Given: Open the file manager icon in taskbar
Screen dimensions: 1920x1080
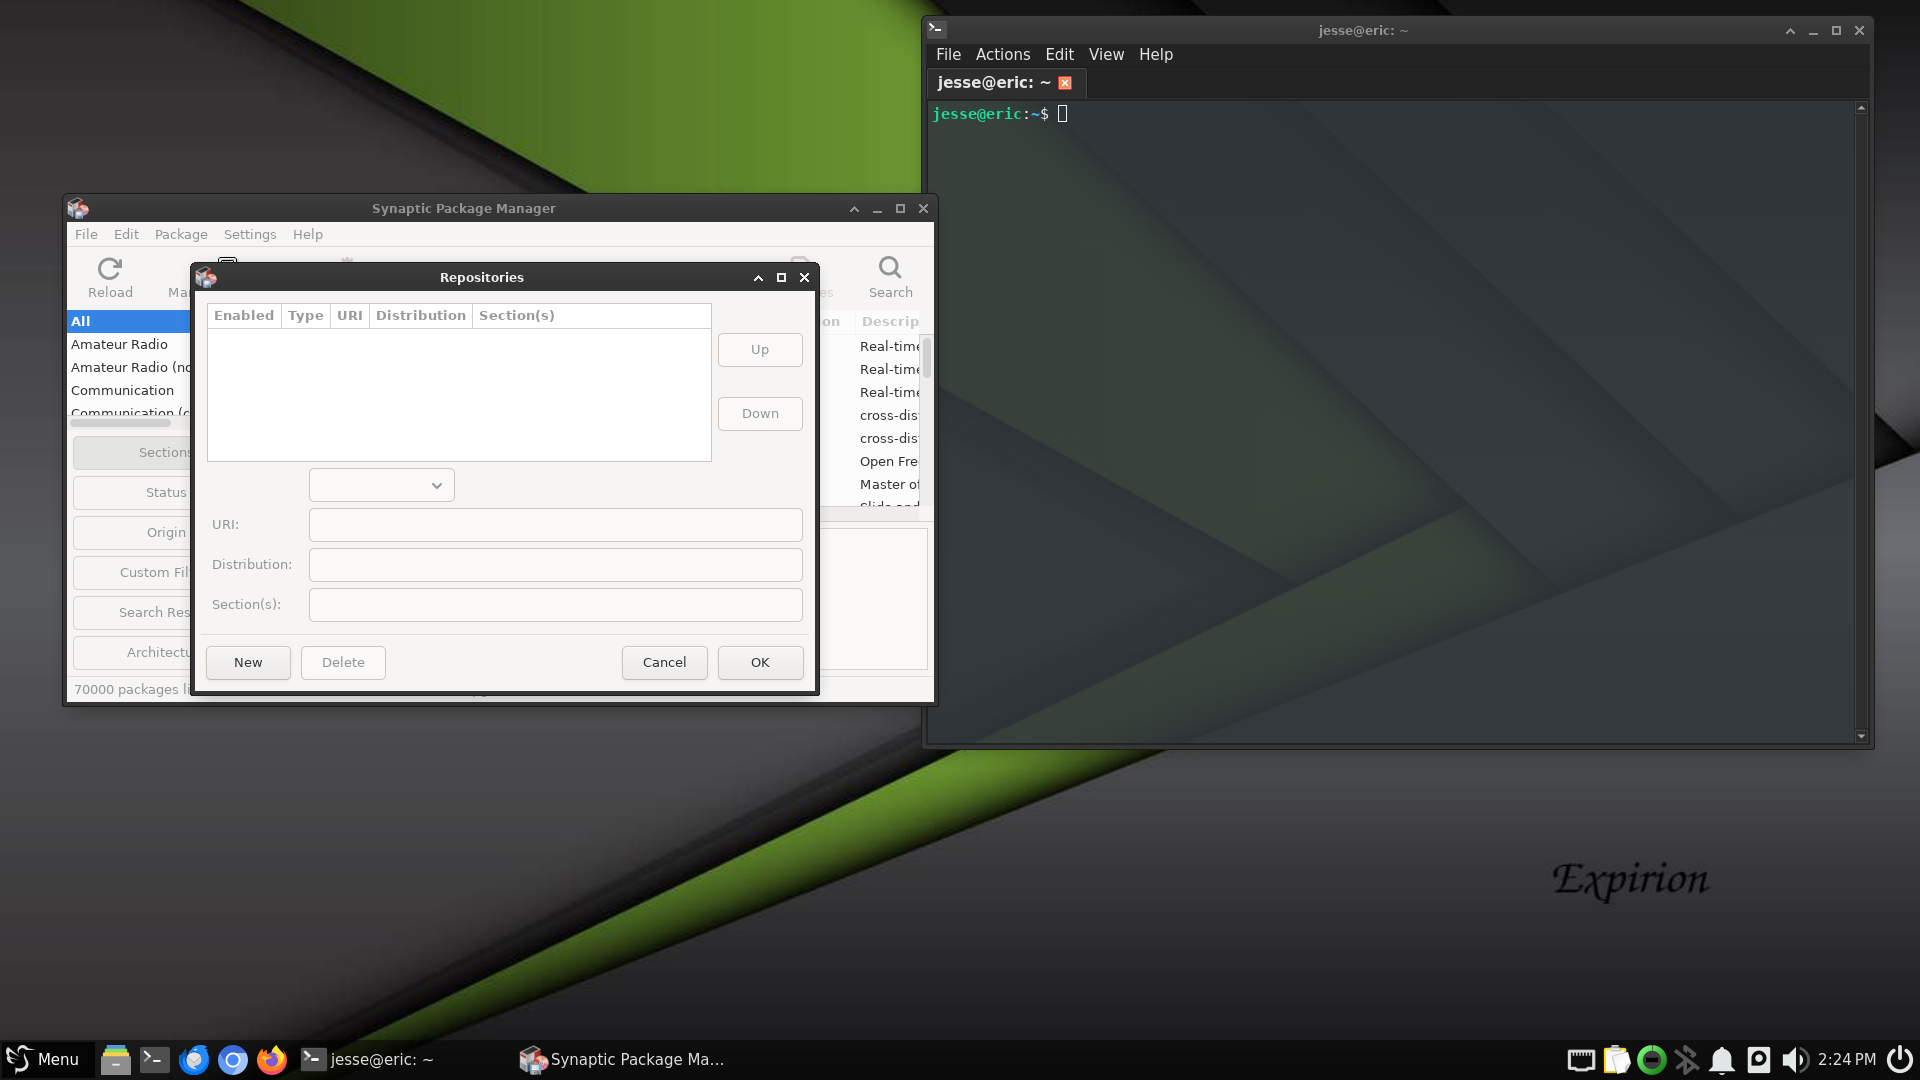Looking at the screenshot, I should tap(116, 1059).
